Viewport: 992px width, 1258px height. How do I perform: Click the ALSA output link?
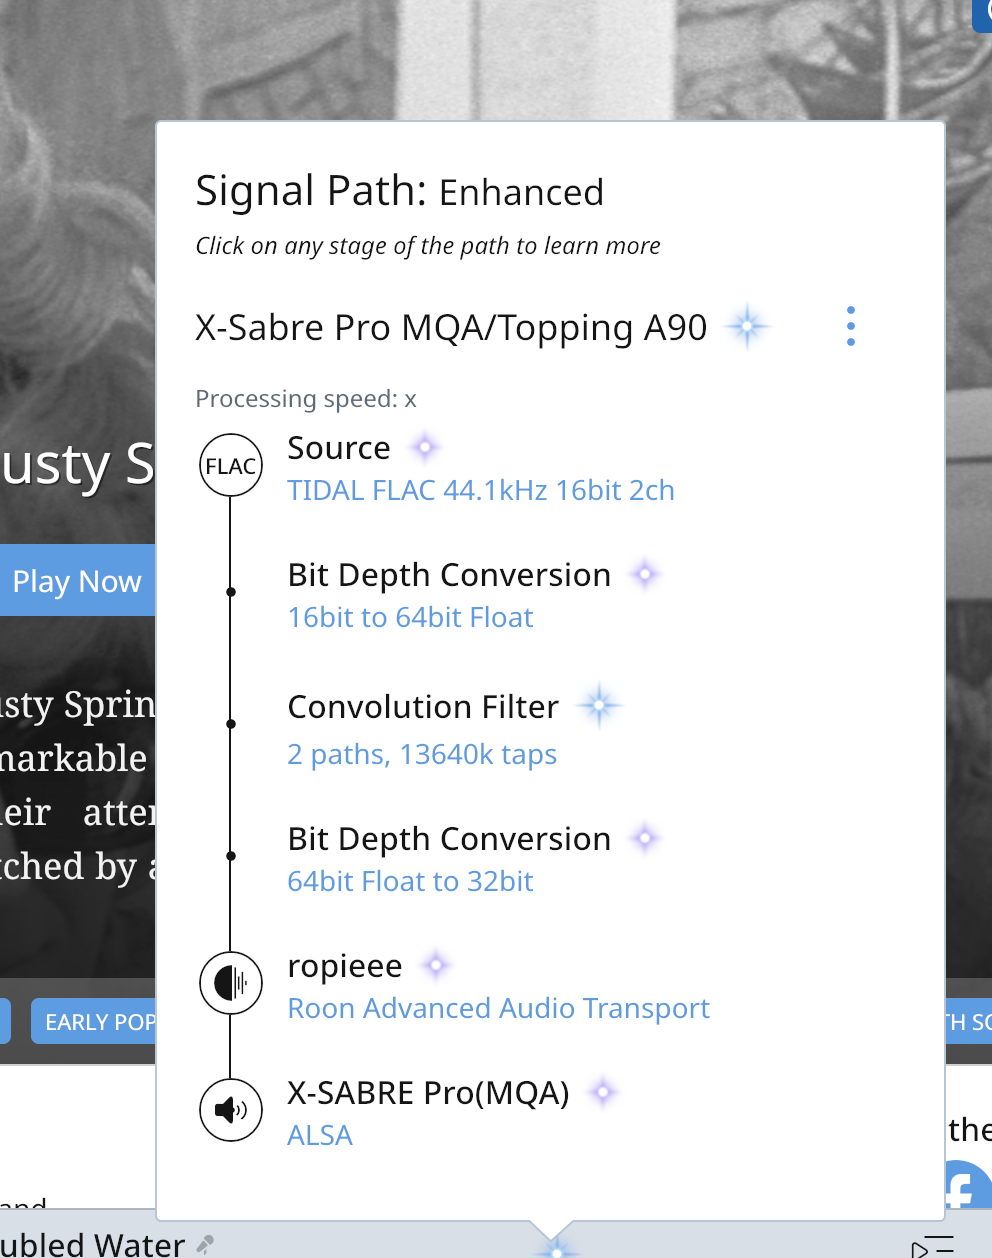tap(320, 1136)
